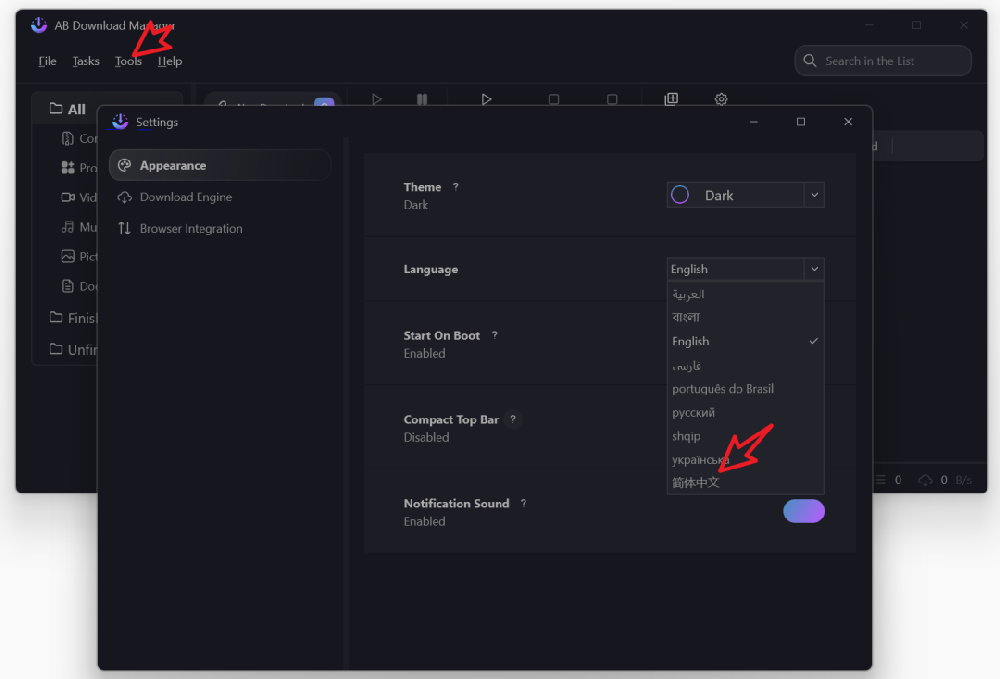Click the Start On Boot help icon
The height and width of the screenshot is (679, 1000).
(494, 335)
